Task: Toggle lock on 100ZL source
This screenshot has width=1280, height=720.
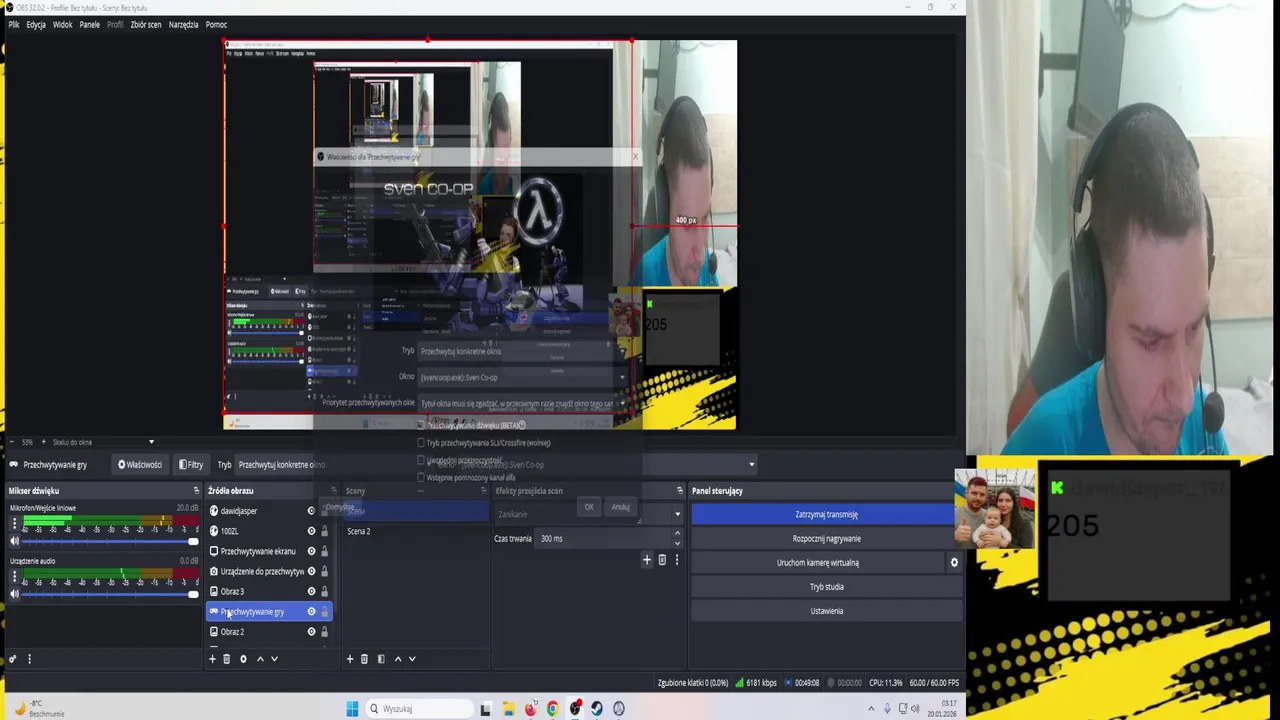Action: [x=324, y=531]
